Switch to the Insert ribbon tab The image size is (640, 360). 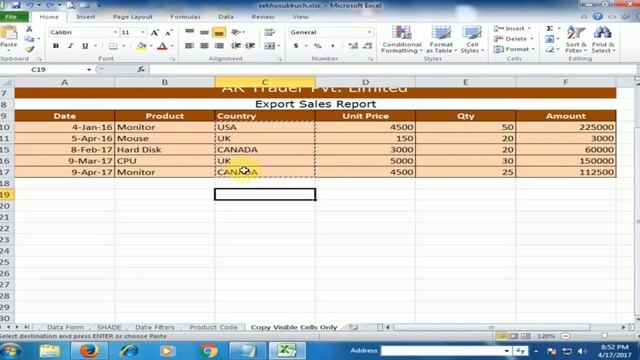tap(85, 17)
